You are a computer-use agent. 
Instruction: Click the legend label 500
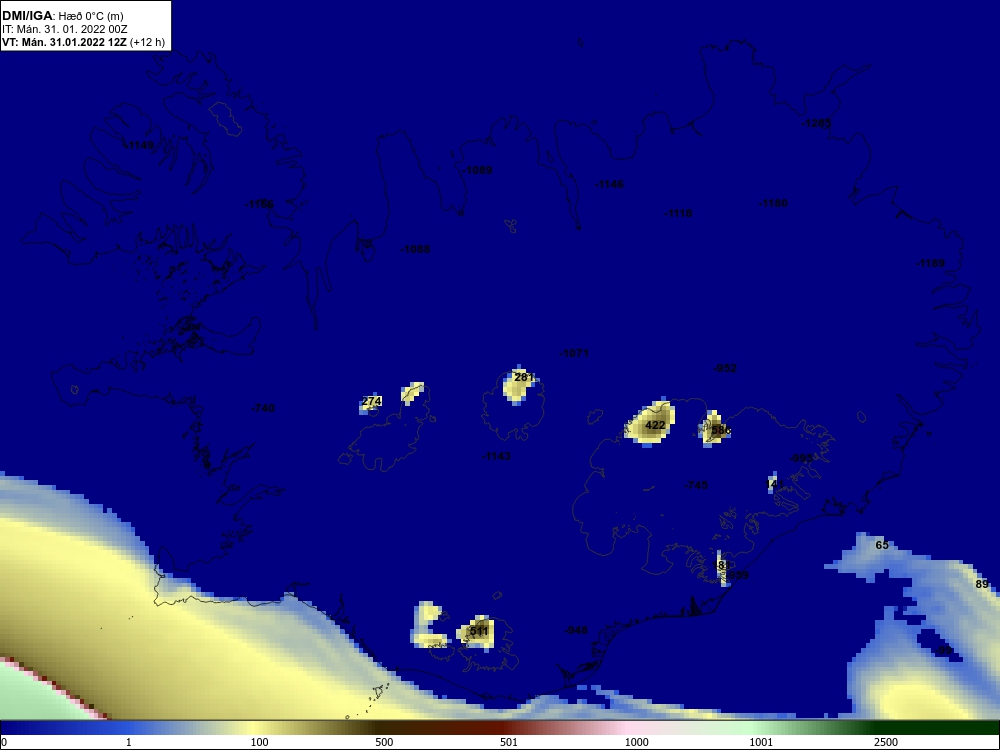pyautogui.click(x=385, y=742)
